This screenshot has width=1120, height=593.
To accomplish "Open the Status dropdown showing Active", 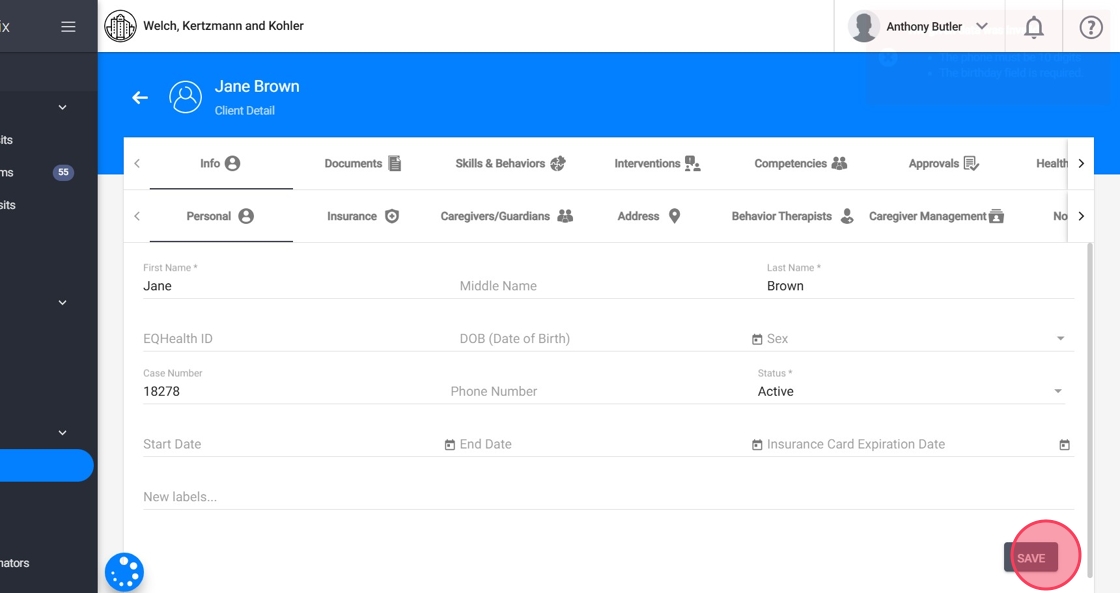I will [1058, 391].
